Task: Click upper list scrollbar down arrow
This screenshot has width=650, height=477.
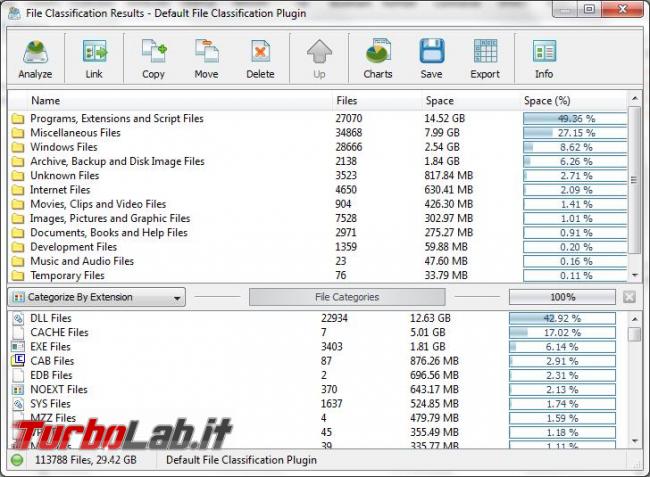Action: click(x=635, y=275)
